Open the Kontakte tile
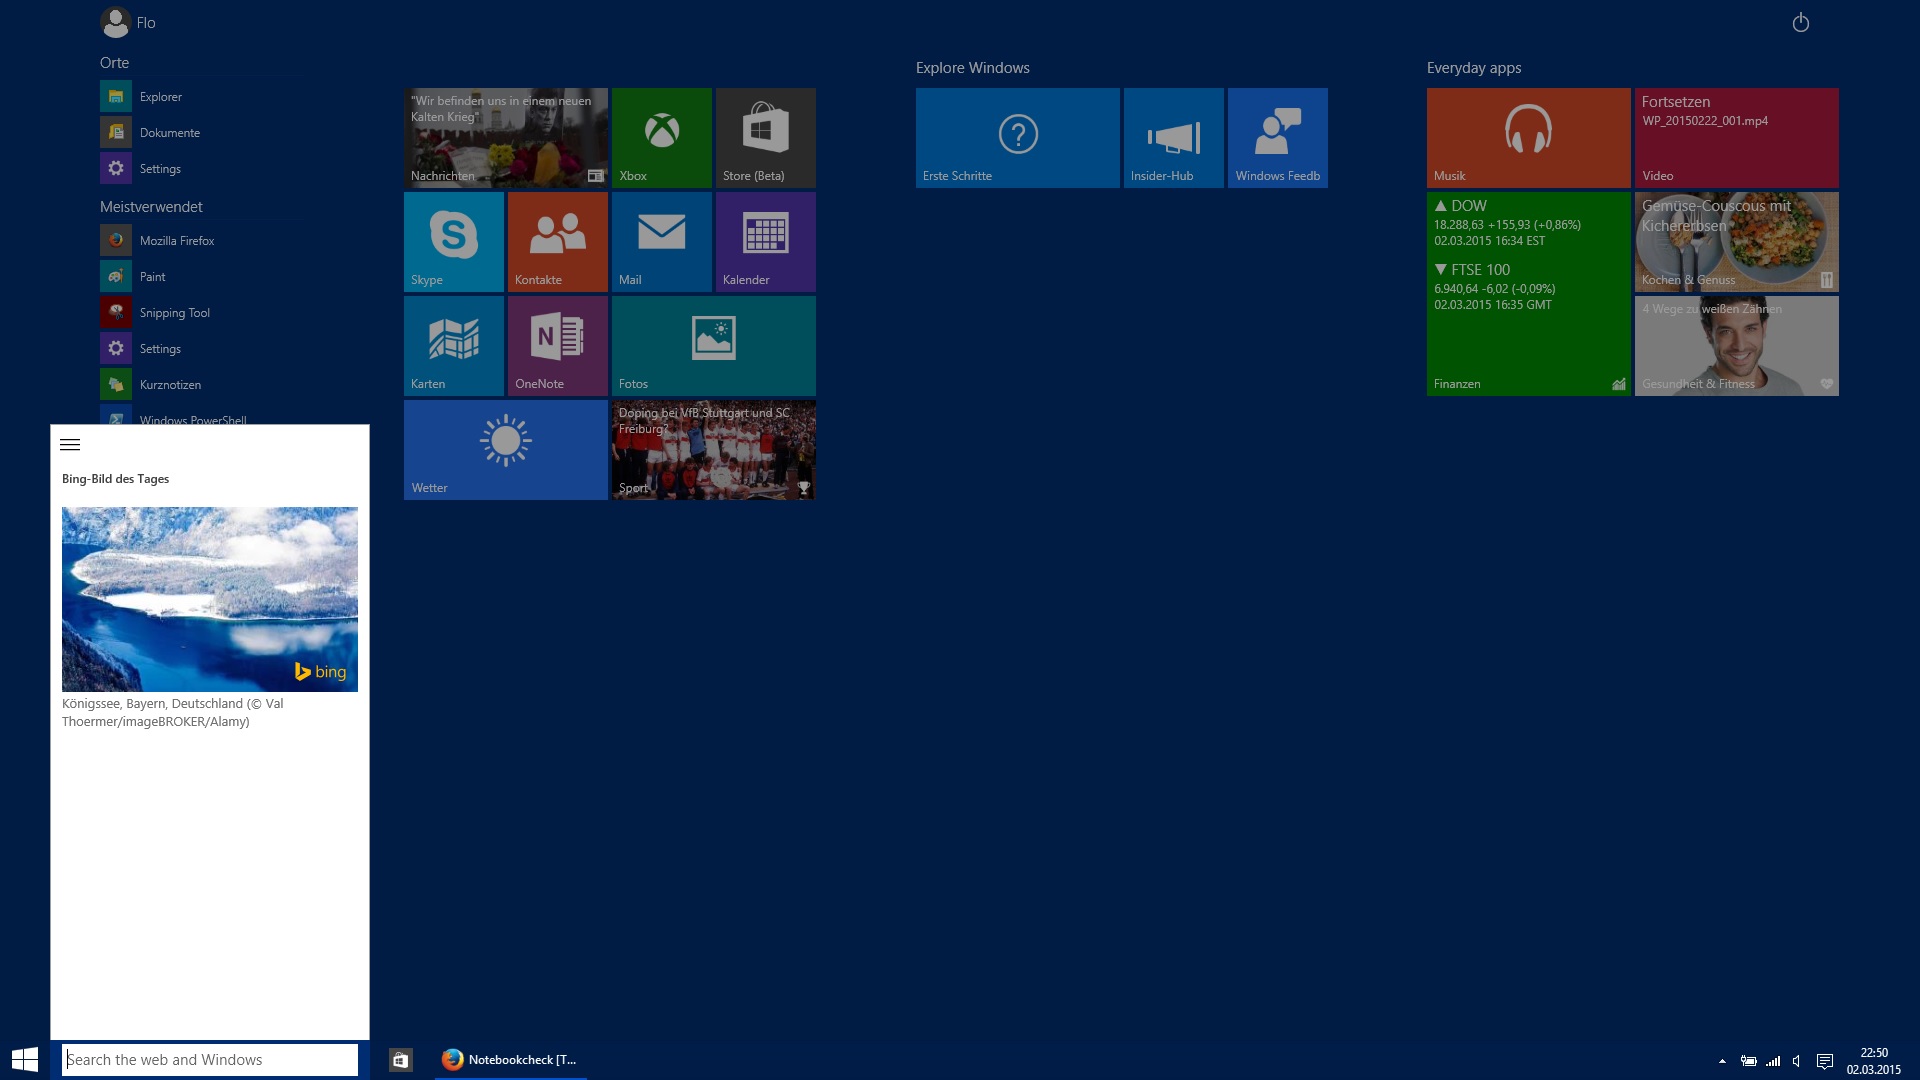1920x1080 pixels. (x=558, y=242)
